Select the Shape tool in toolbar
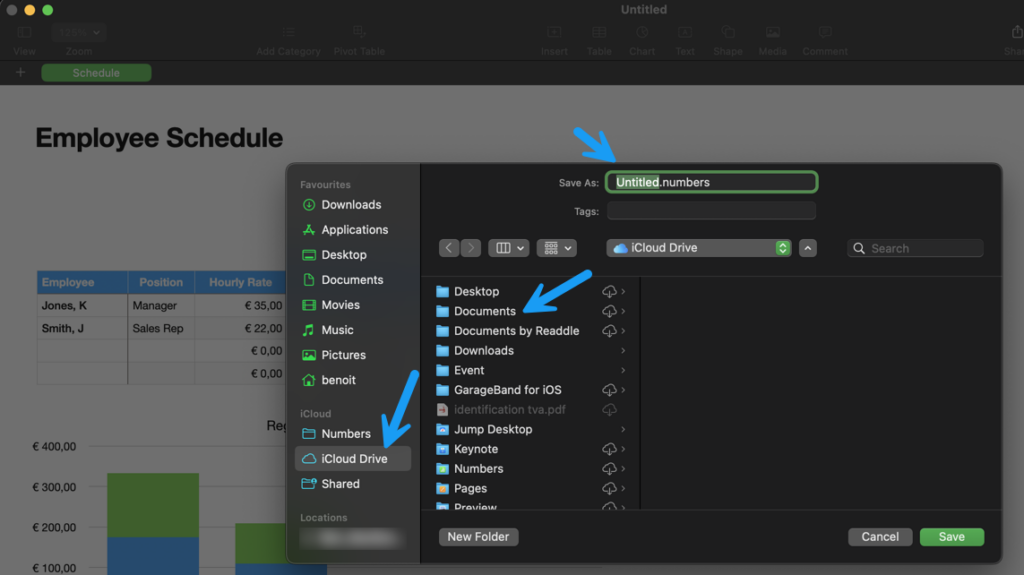The height and width of the screenshot is (575, 1024). 727,39
